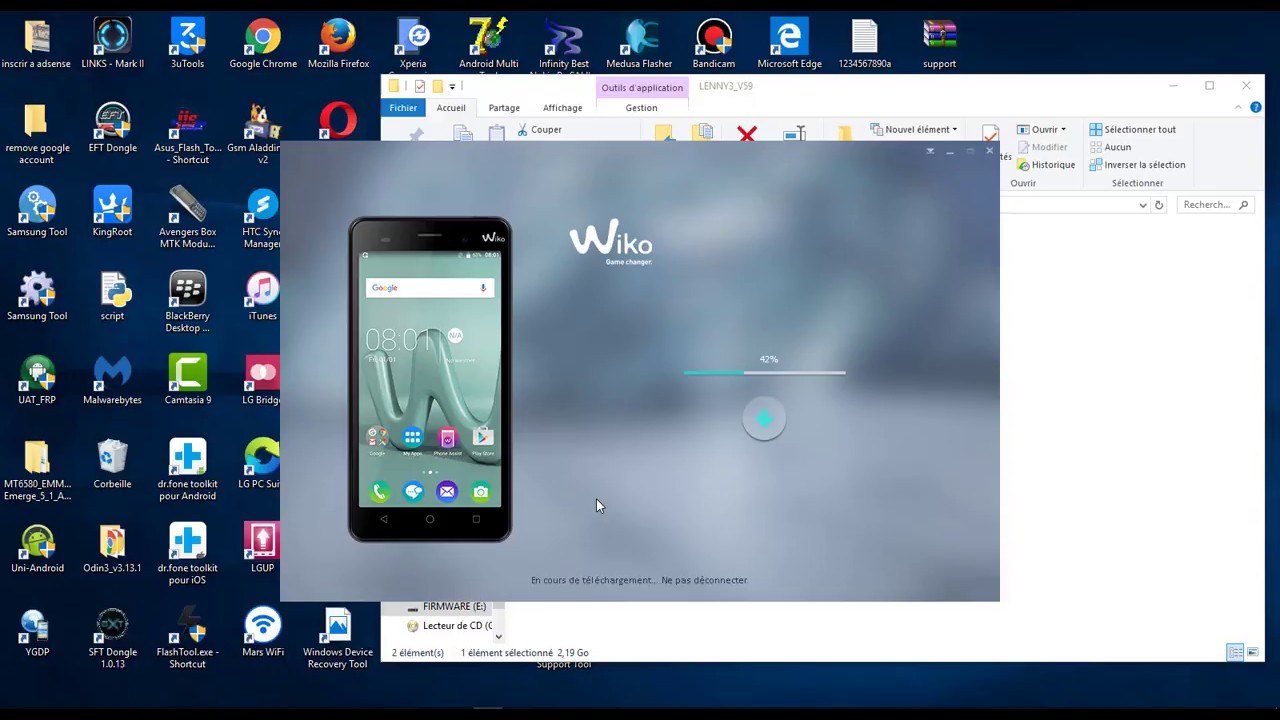Screen dimensions: 1280x720
Task: Open the Bandicam desktop icon
Action: (x=714, y=43)
